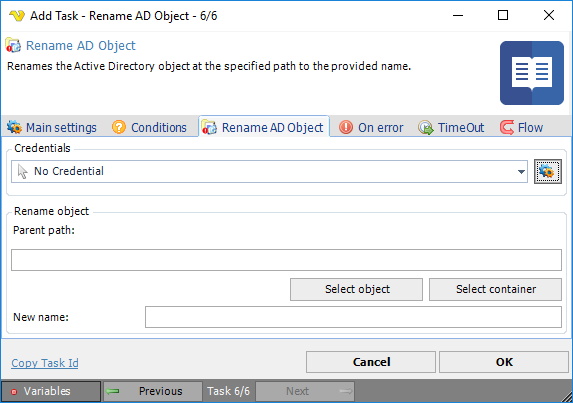
Task: Click the Select object button
Action: point(356,289)
